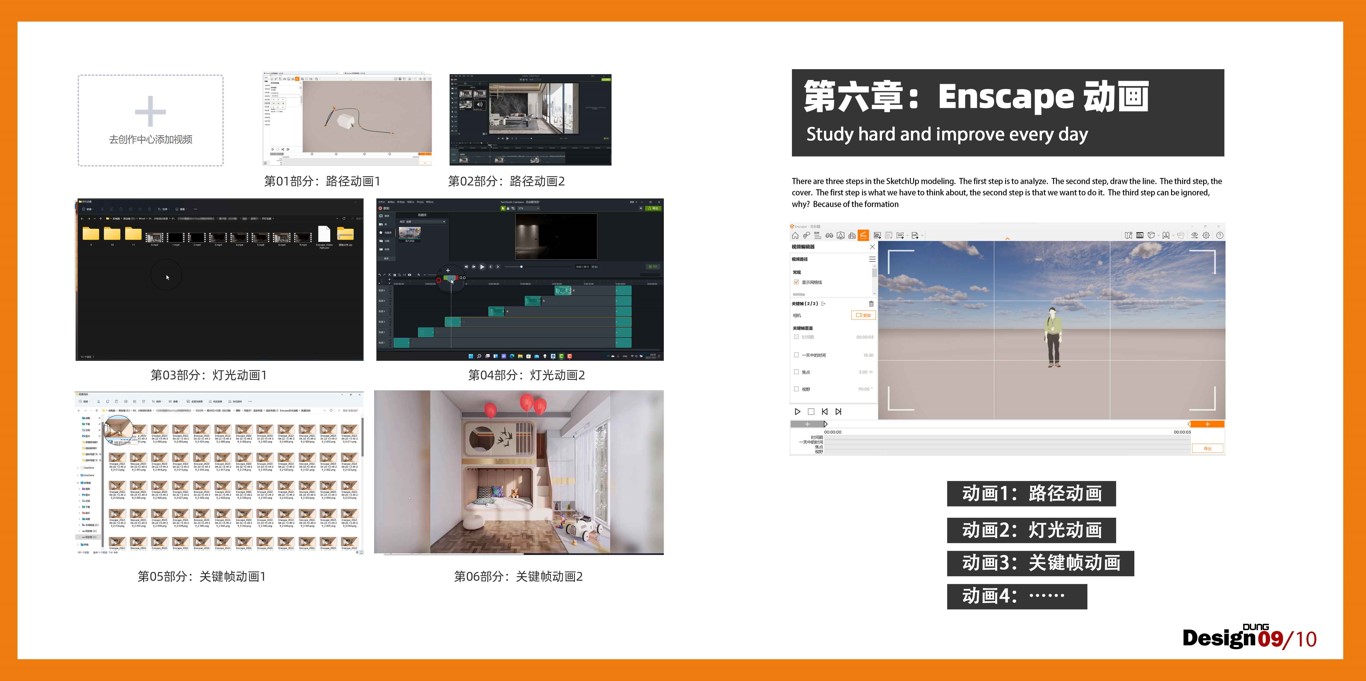Enable the keyframe checkbox with value 12:00
This screenshot has width=1366, height=681.
click(797, 355)
